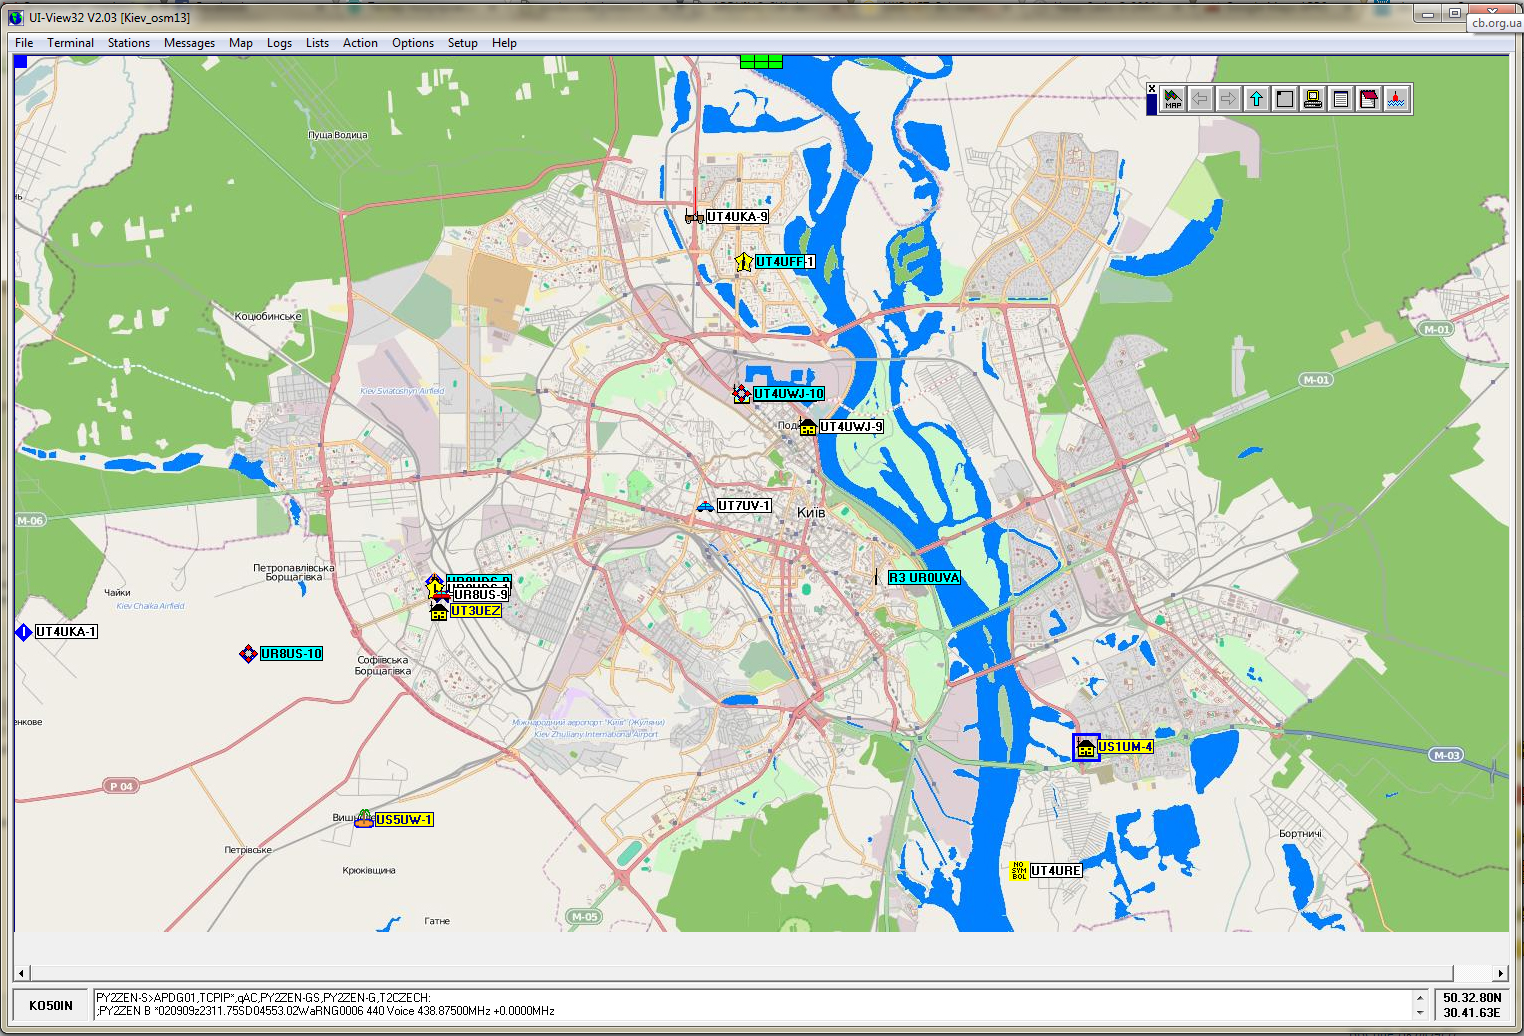1524x1036 pixels.
Task: Open the Stations menu
Action: tap(128, 43)
